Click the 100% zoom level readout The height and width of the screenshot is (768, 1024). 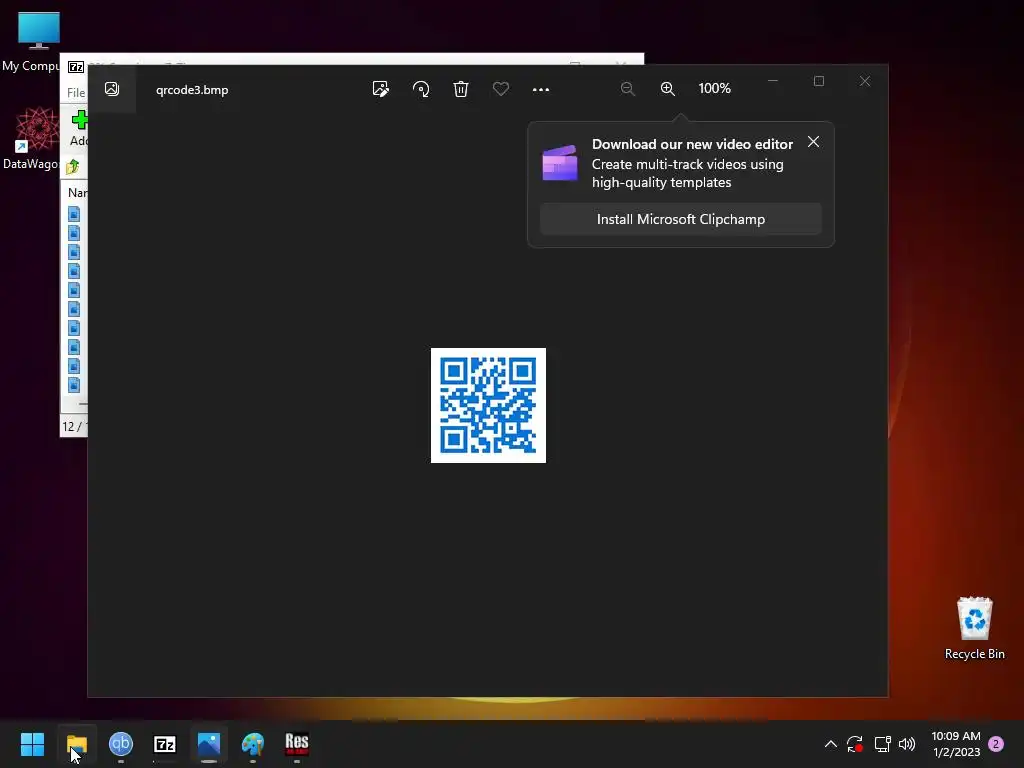pos(714,88)
